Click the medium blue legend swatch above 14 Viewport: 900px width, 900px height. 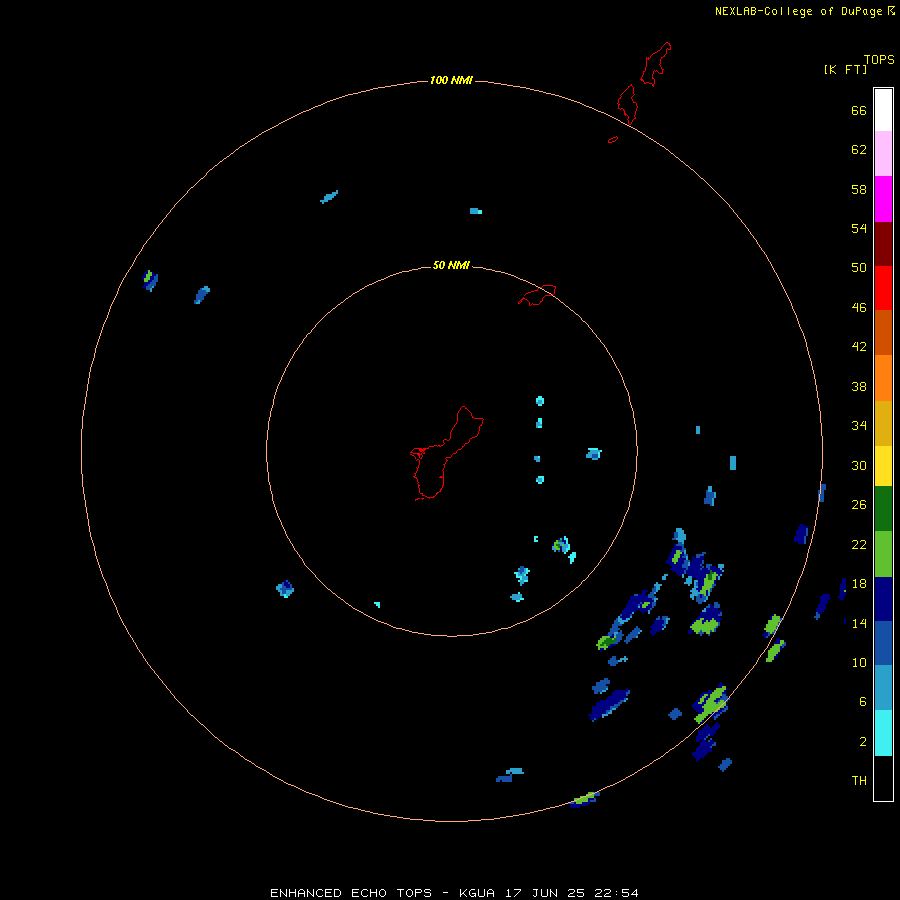pos(883,643)
